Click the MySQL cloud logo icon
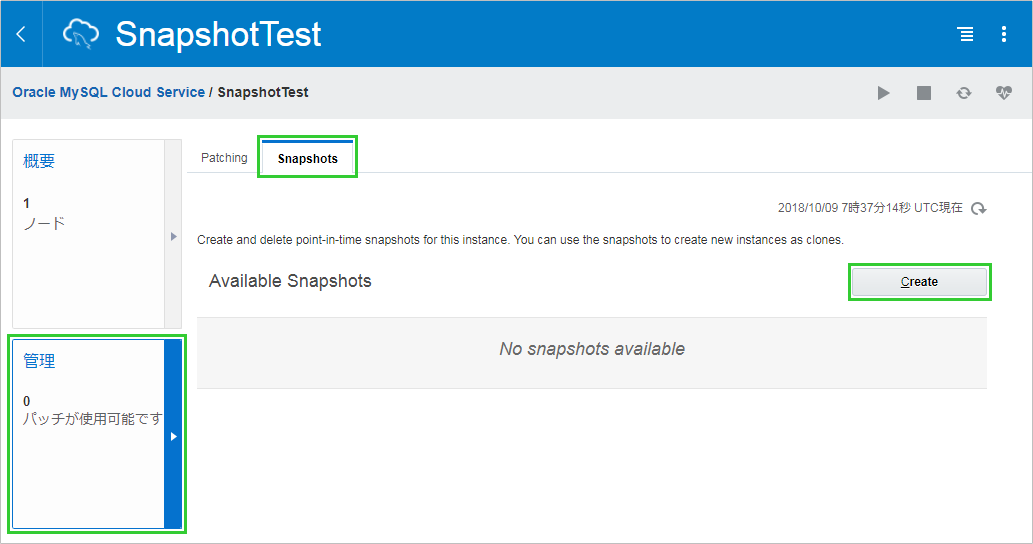The width and height of the screenshot is (1033, 544). [x=81, y=34]
